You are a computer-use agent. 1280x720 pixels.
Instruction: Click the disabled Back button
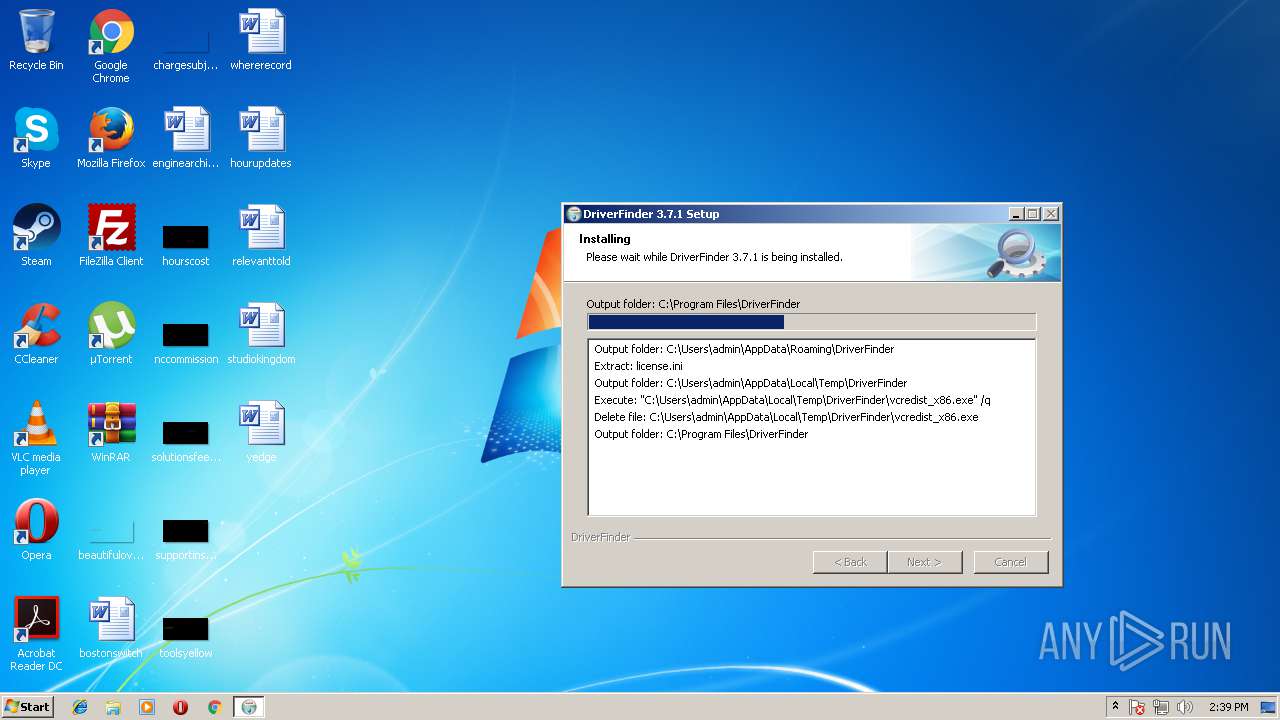point(850,562)
